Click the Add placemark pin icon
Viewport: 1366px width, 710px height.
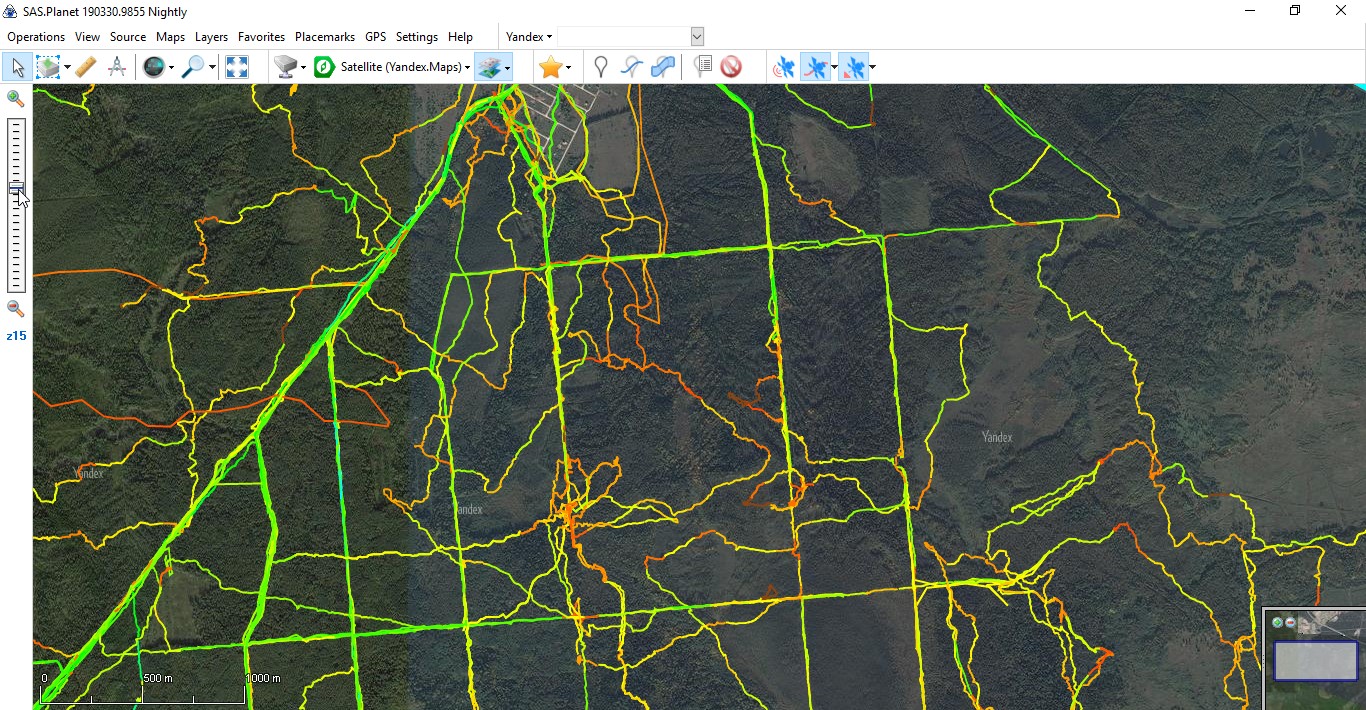pos(600,67)
